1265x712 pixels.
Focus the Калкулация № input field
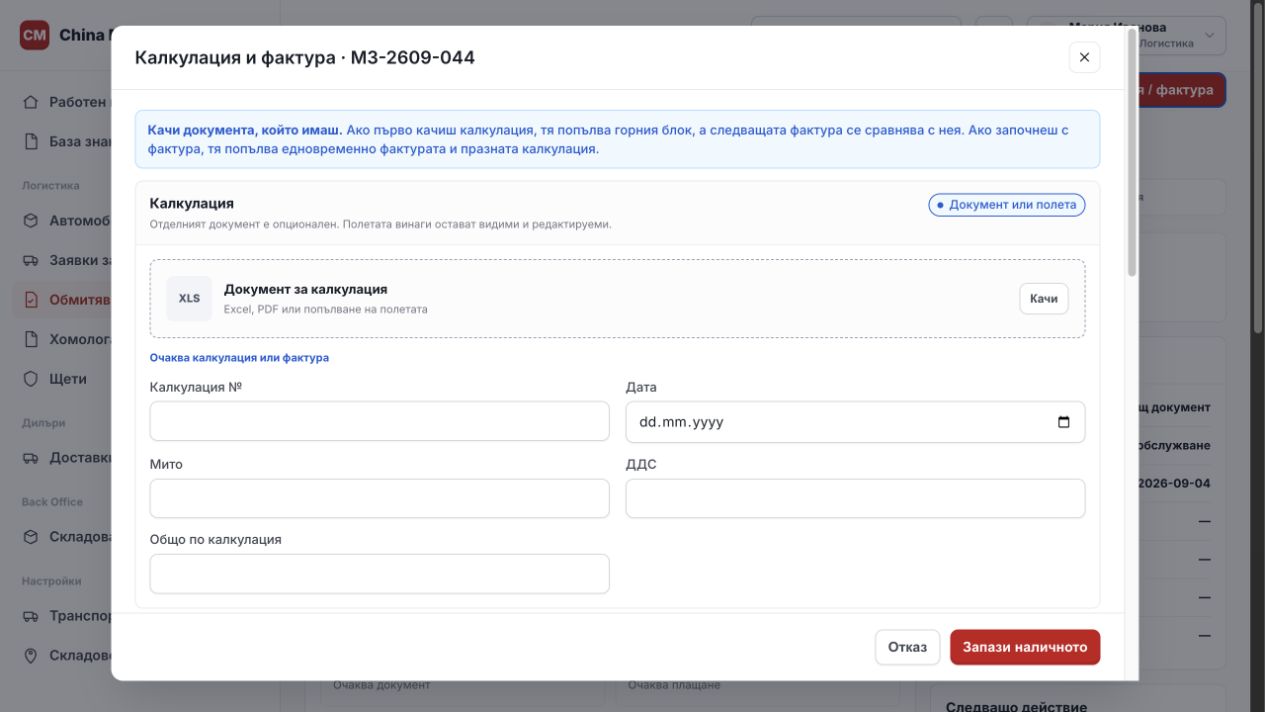pos(379,421)
